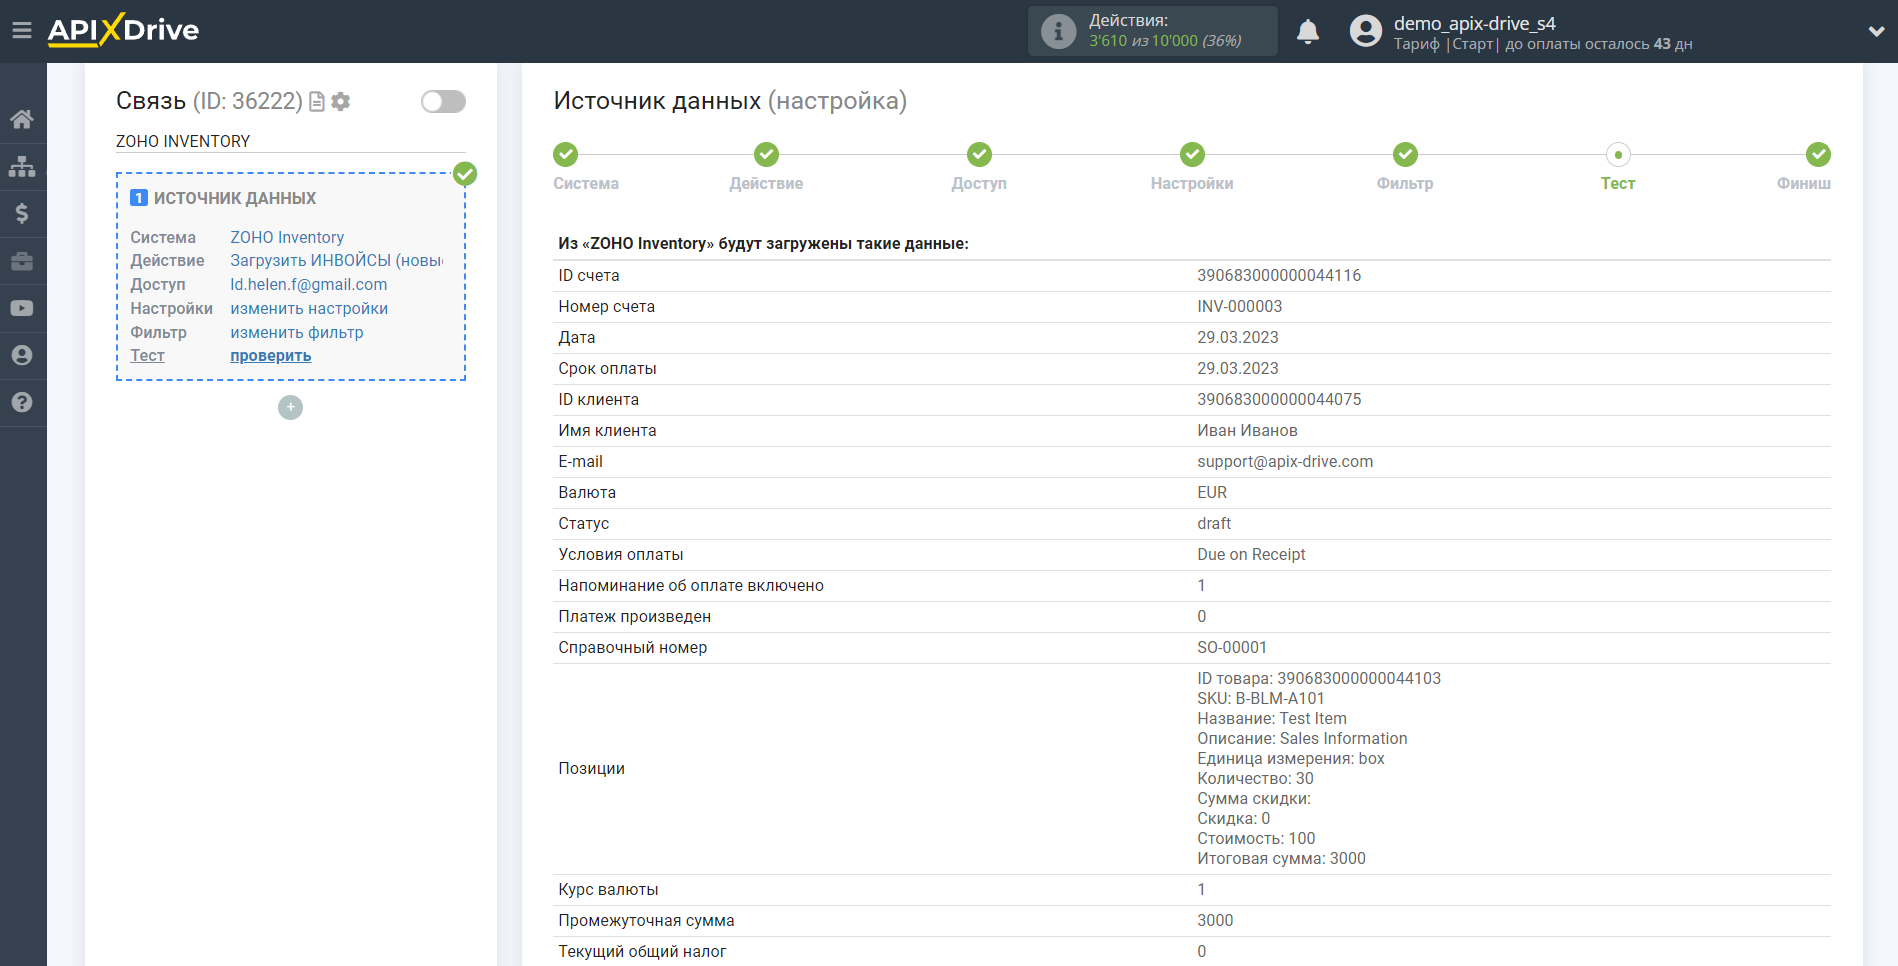1898x966 pixels.
Task: Click the demo_apix-drive_s4 username
Action: click(1474, 23)
